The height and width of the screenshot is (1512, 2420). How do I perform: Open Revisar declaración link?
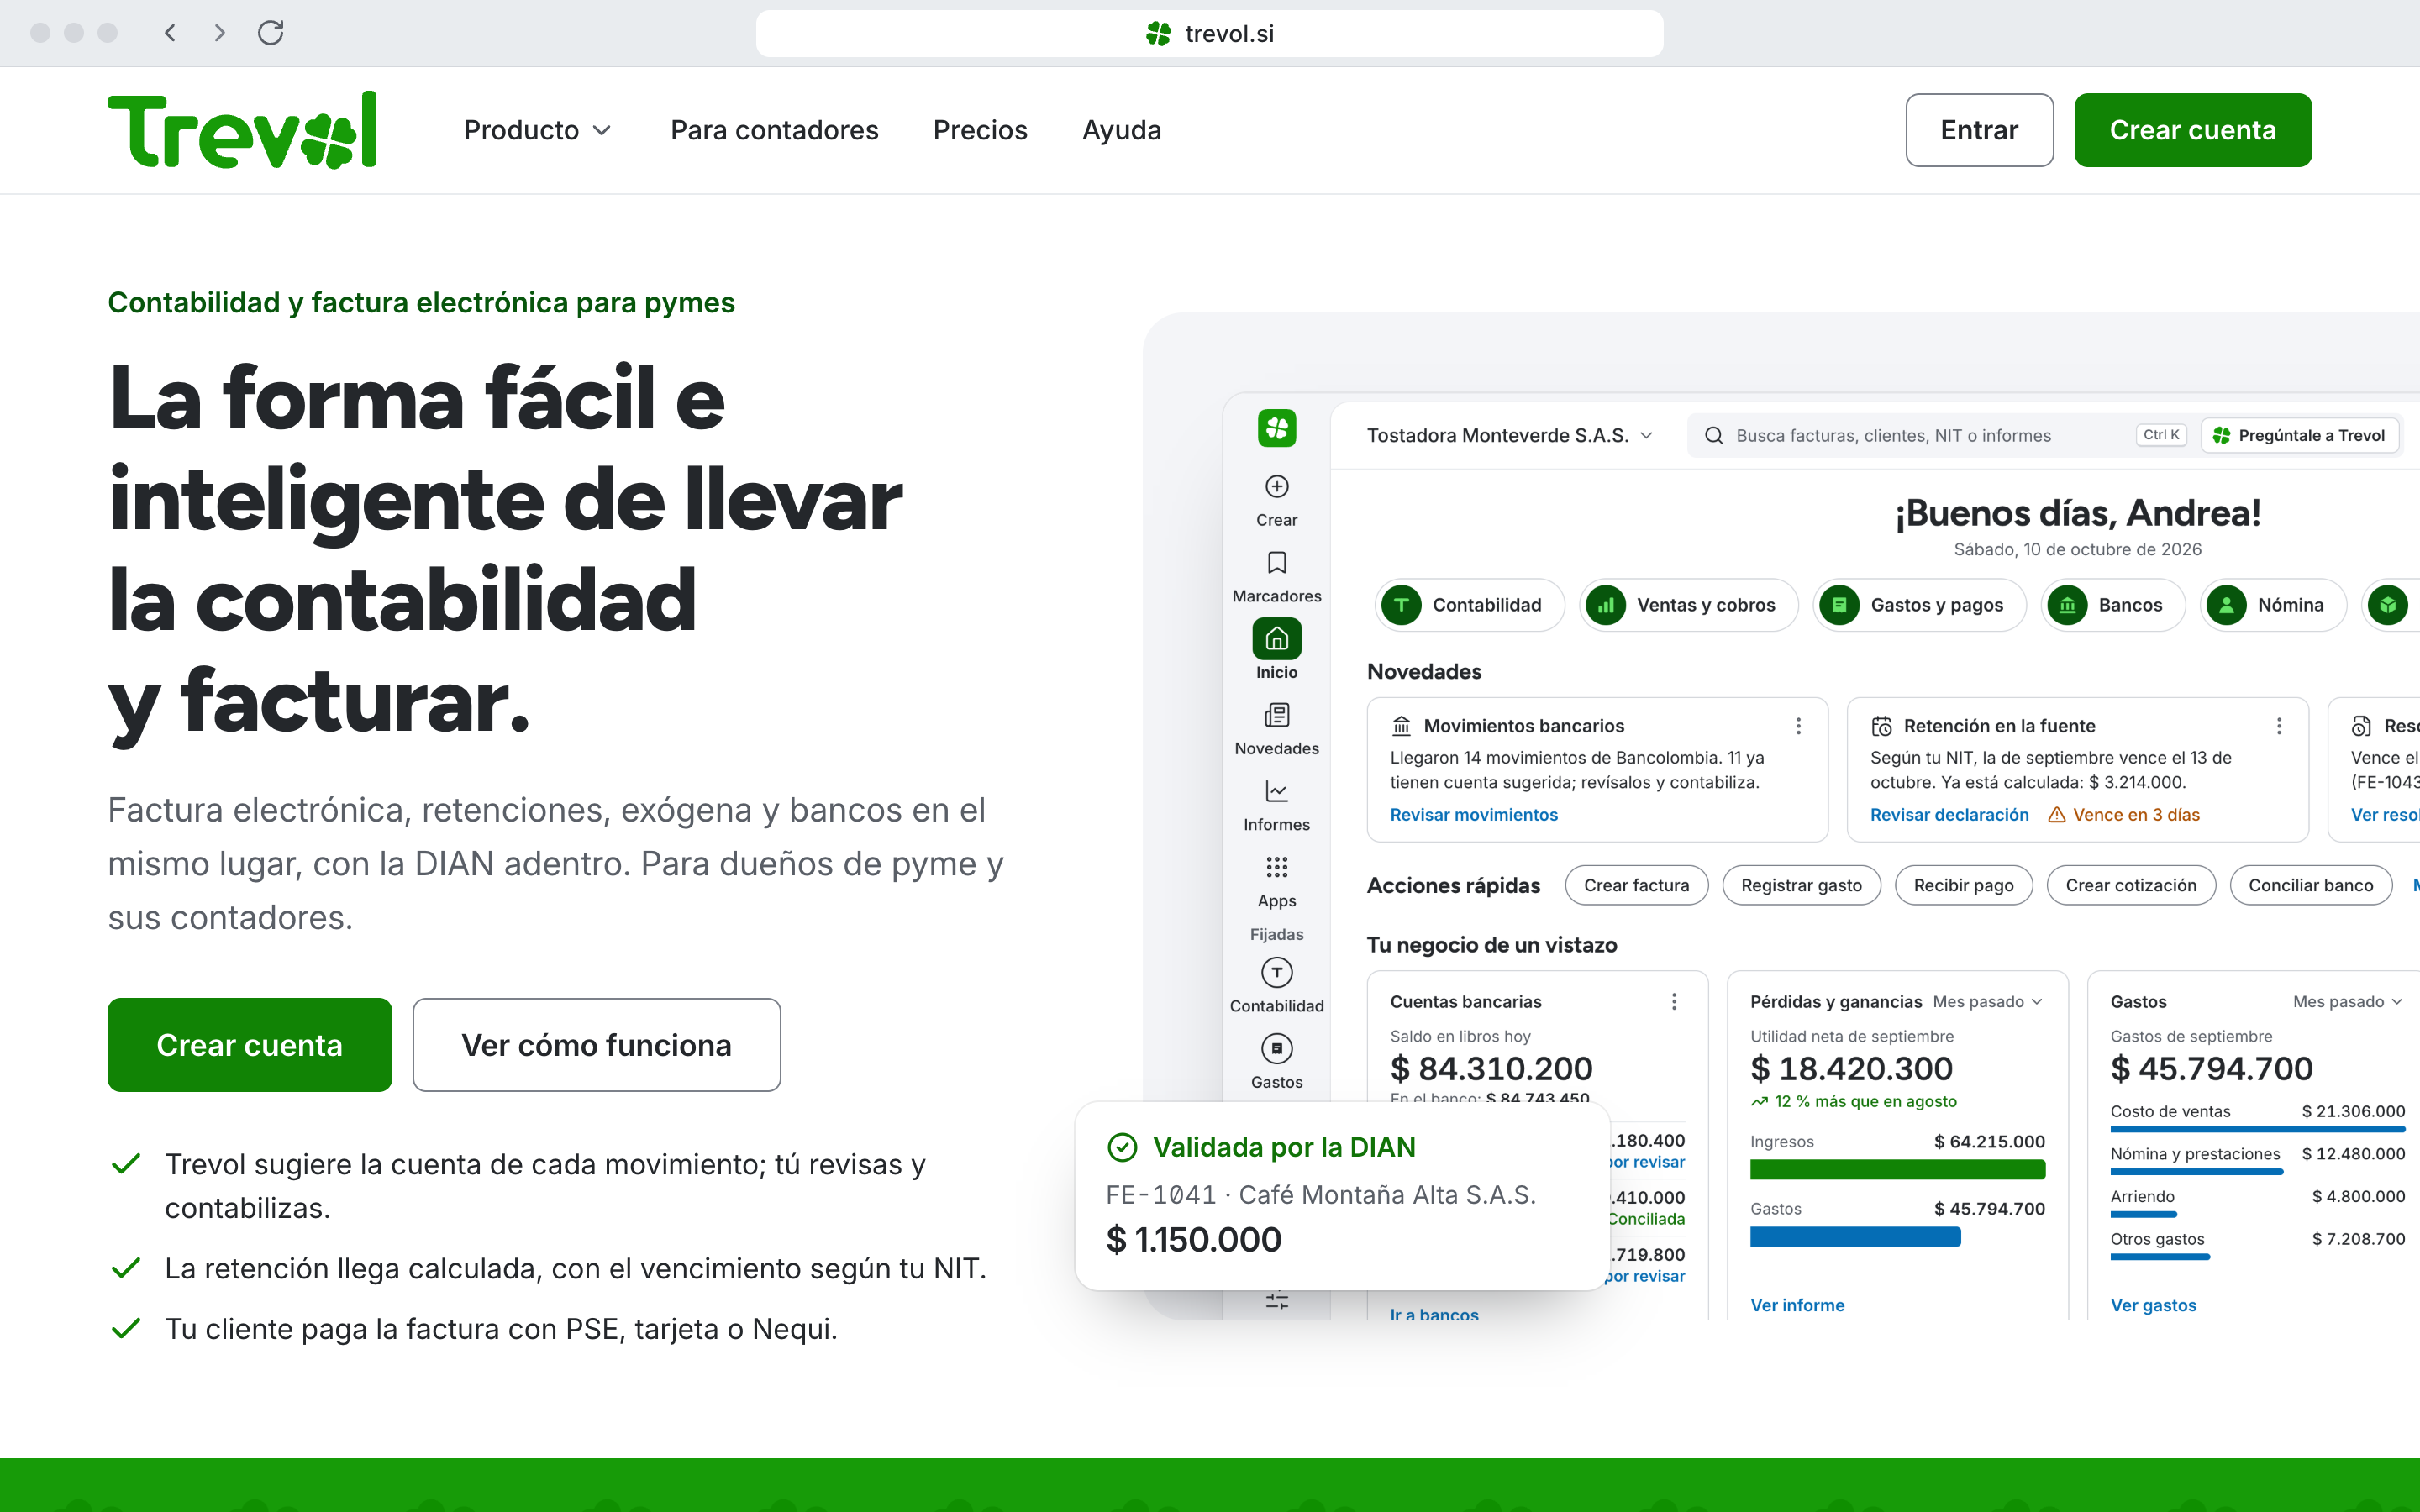pyautogui.click(x=1949, y=814)
